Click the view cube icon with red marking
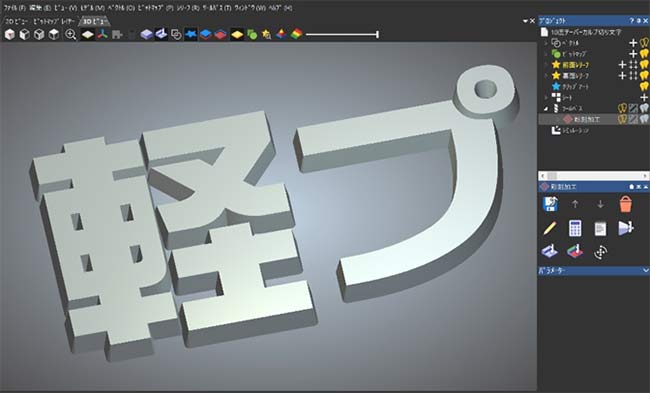650x393 pixels. [10, 34]
